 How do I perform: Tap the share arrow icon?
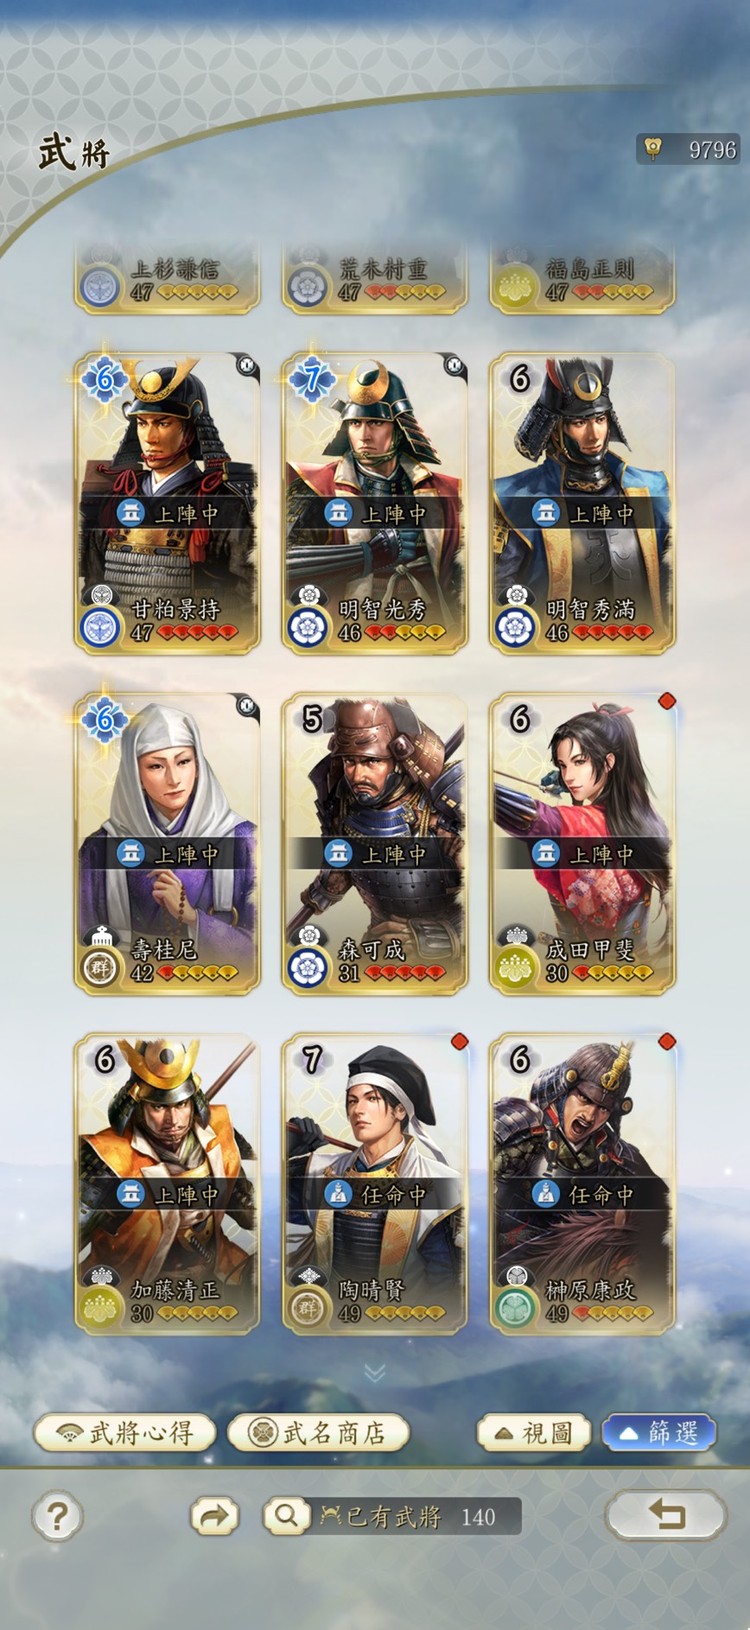click(x=215, y=1517)
